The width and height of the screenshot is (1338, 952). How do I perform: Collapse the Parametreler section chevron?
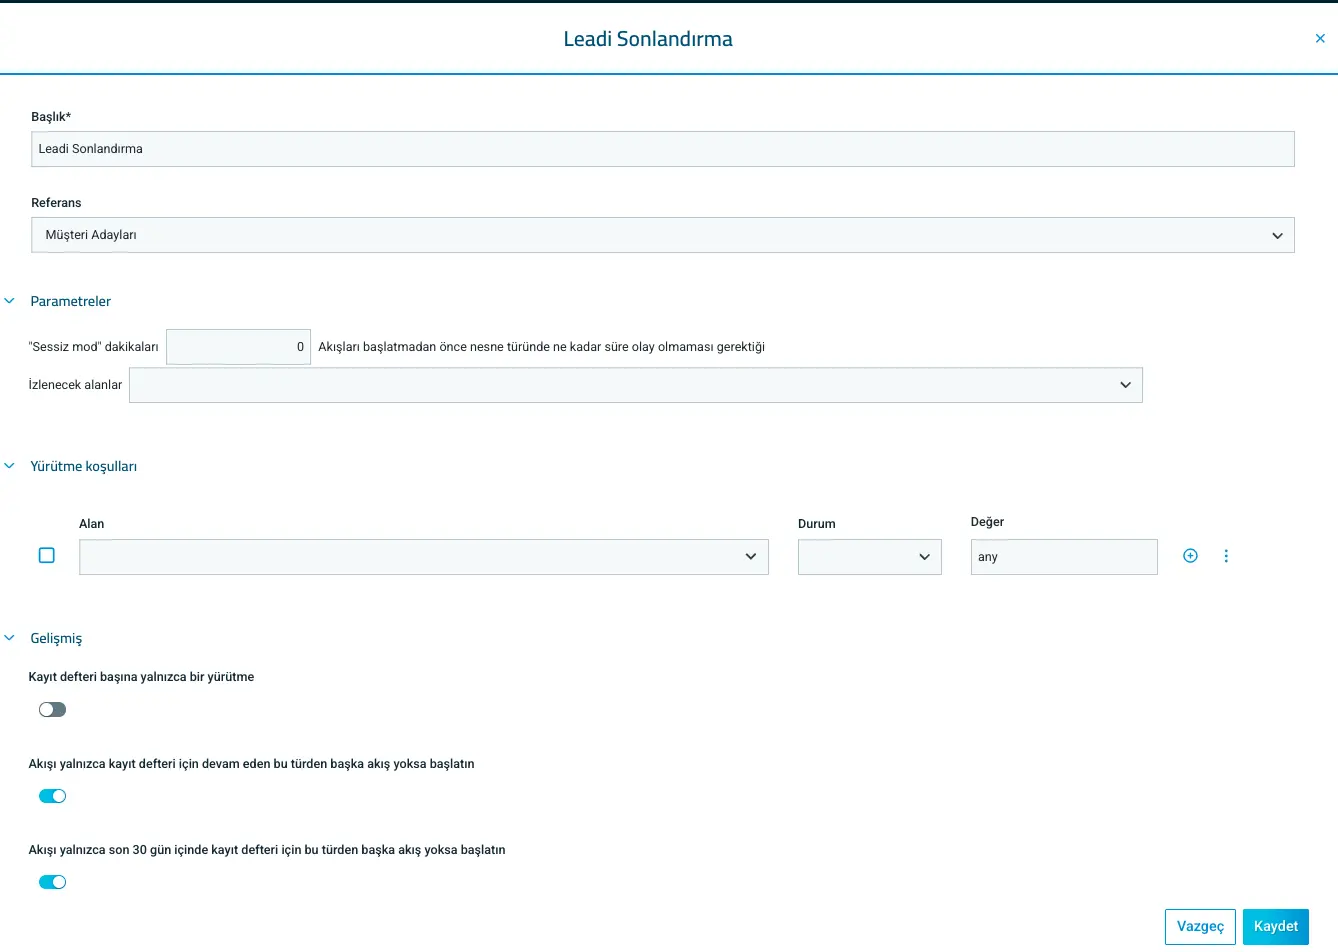(10, 301)
